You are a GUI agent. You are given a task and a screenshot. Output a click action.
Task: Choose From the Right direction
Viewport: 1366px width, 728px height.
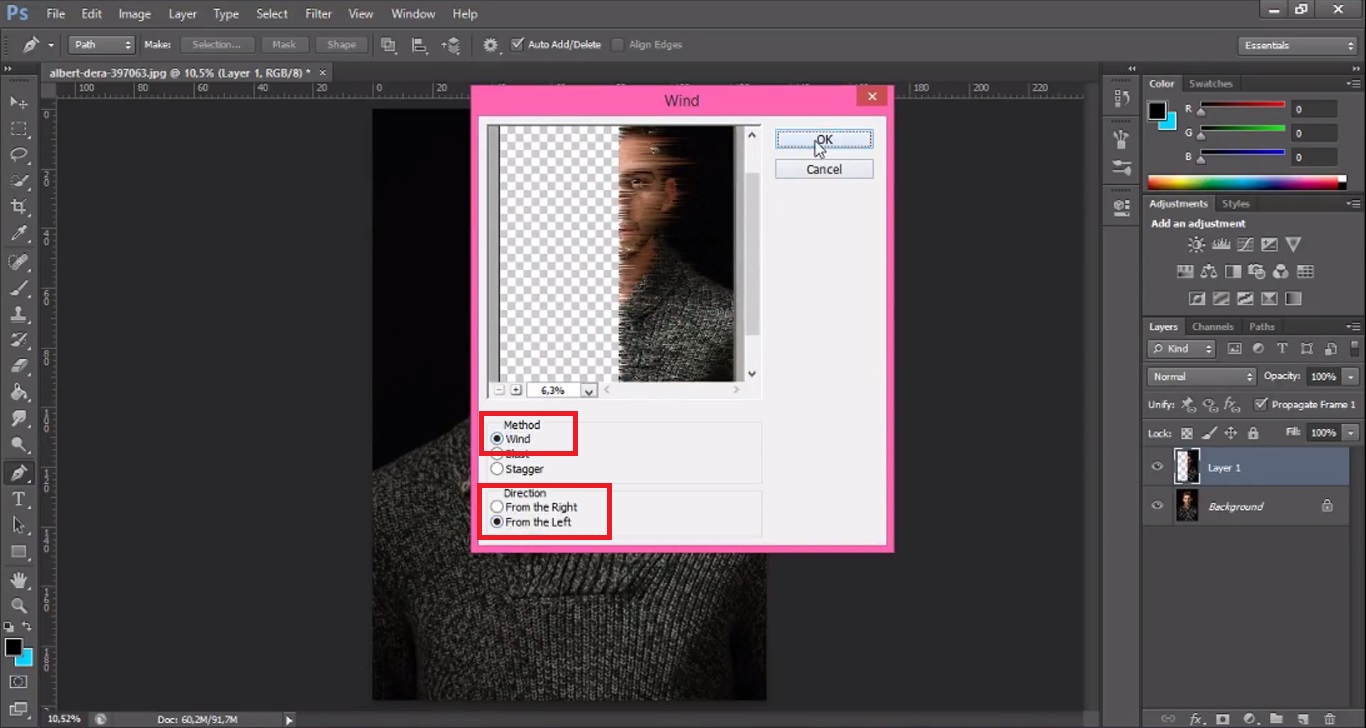point(497,507)
